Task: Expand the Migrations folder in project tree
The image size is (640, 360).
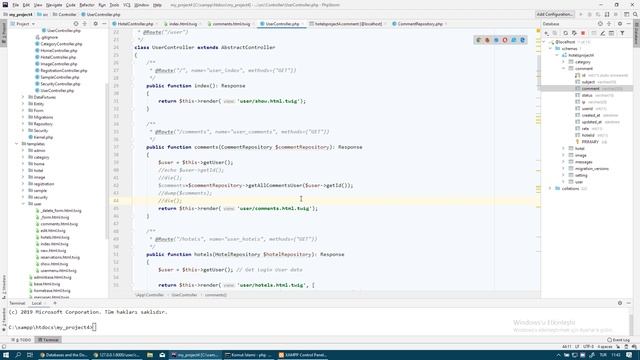Action: click(23, 117)
